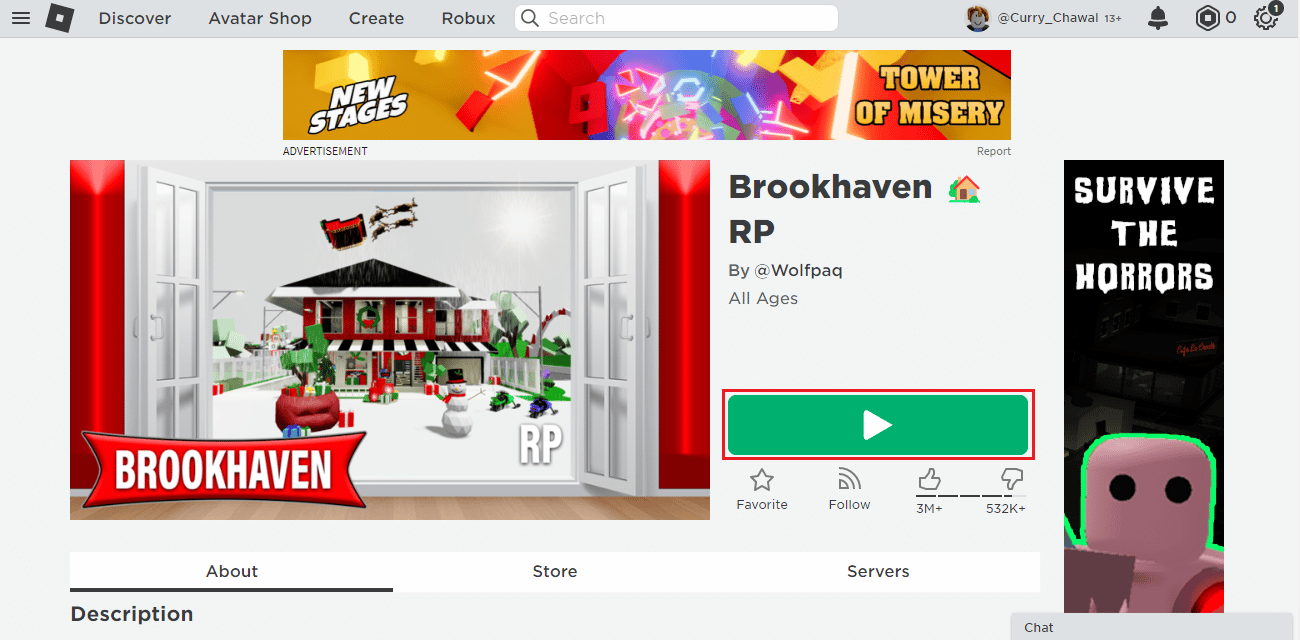Report the Tower of Misery advertisement

point(994,151)
